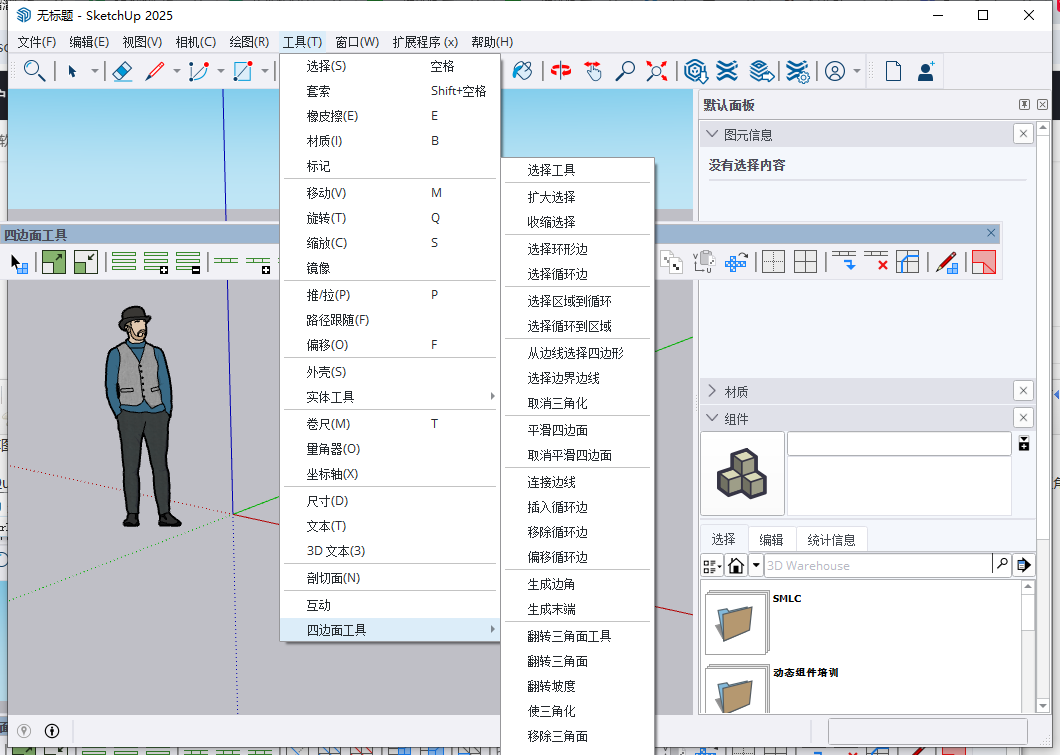Select the red Pencil line tool
Image resolution: width=1060 pixels, height=755 pixels.
point(155,70)
